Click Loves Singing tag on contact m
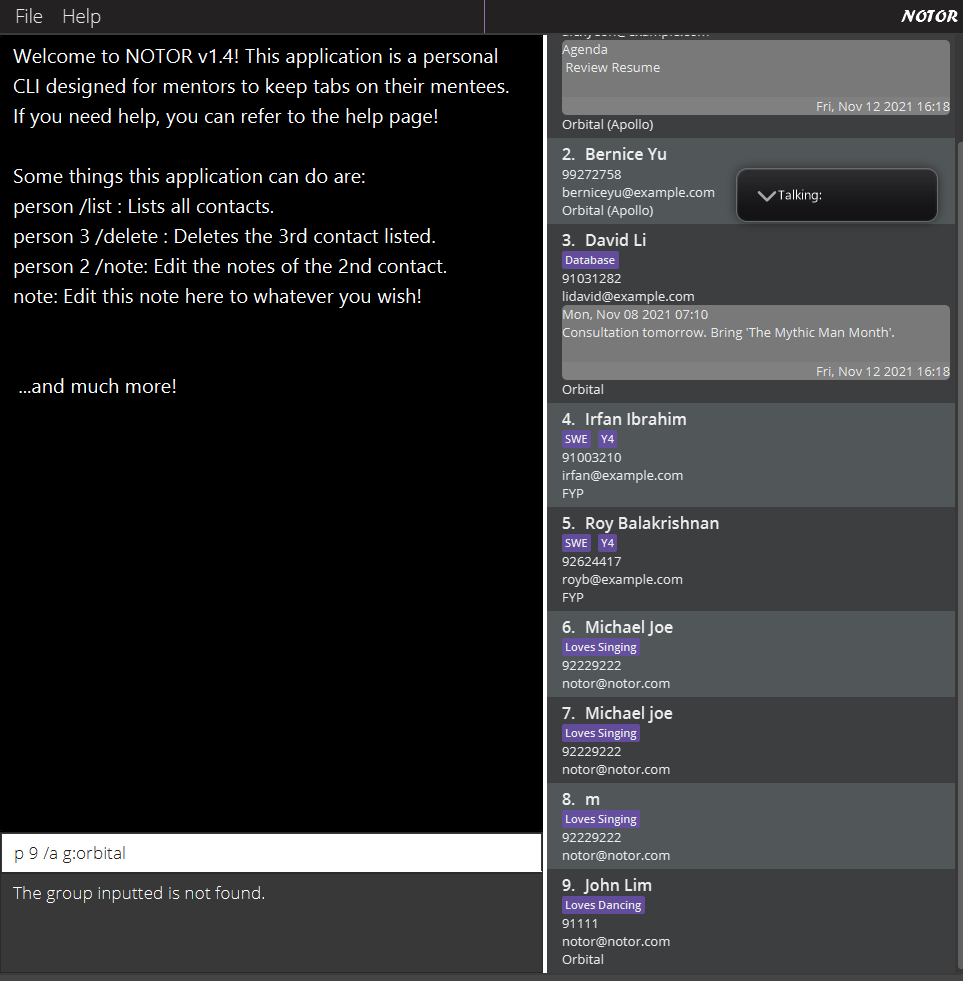The height and width of the screenshot is (981, 963). tap(601, 819)
